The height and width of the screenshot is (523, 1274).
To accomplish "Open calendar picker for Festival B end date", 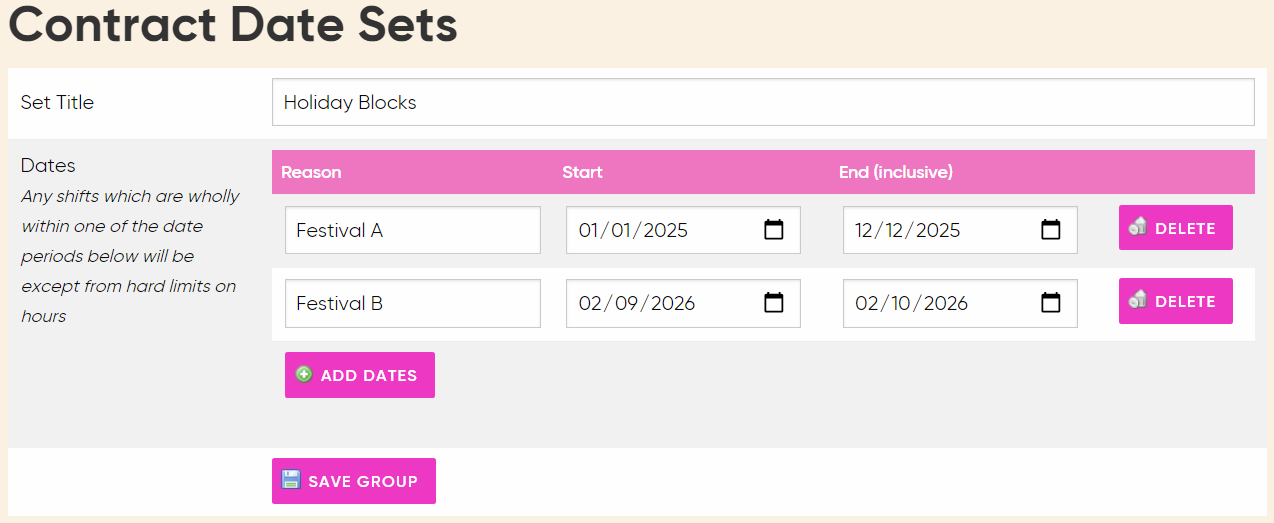I will coord(1050,303).
